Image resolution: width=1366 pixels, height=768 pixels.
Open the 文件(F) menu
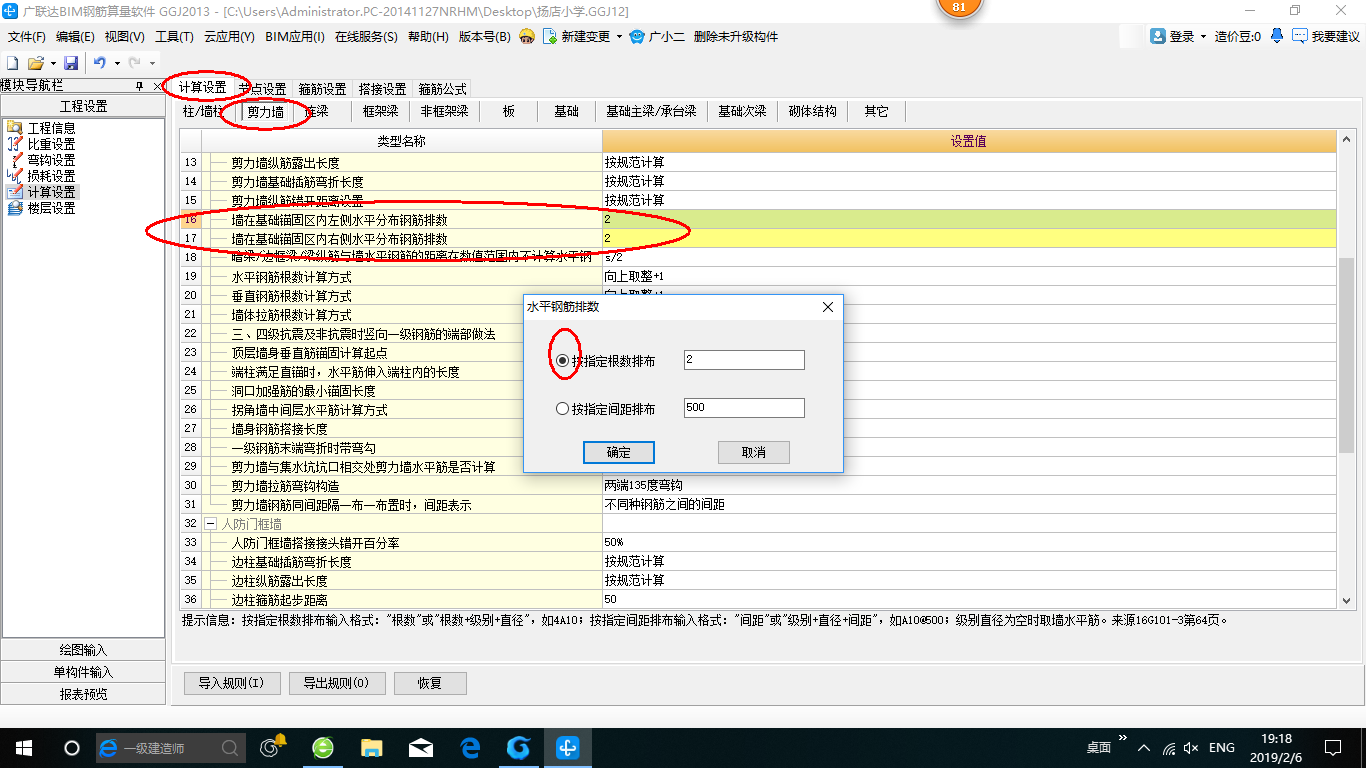27,37
